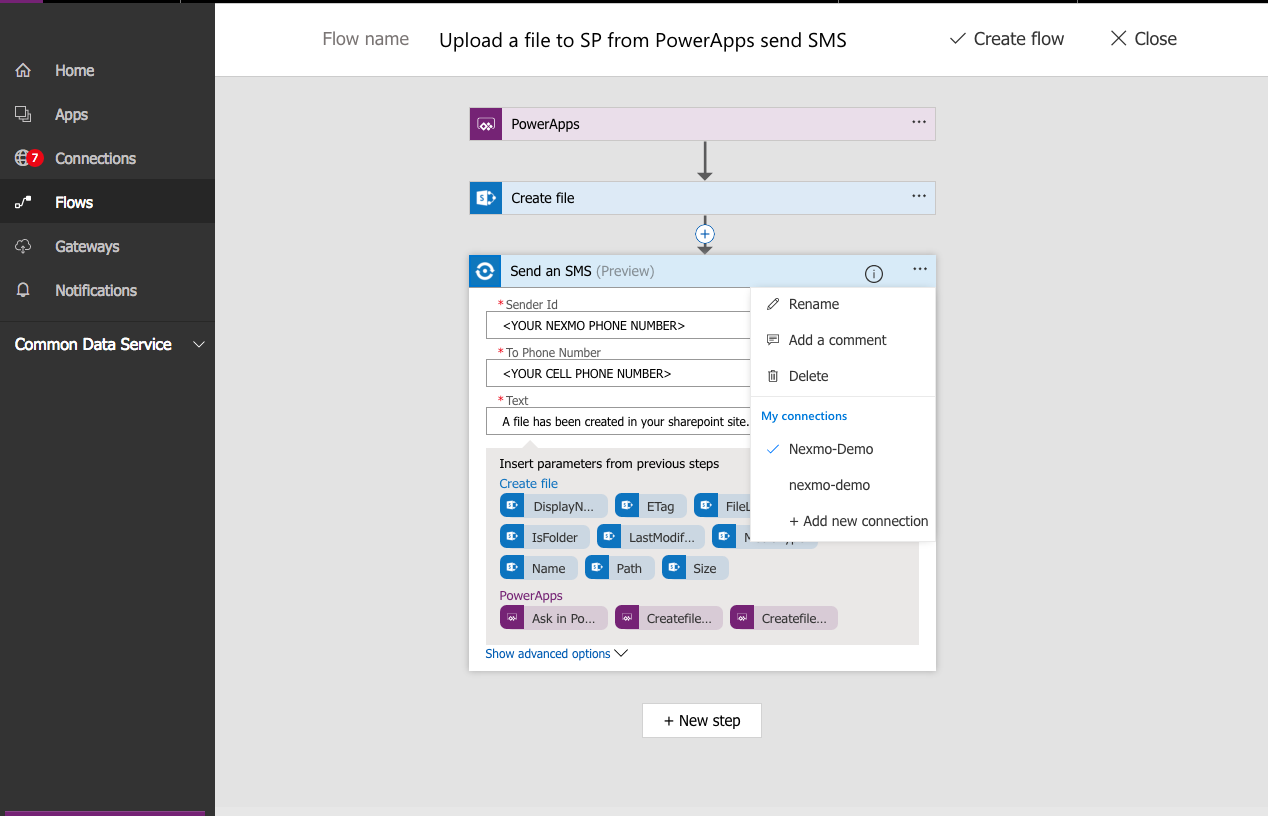Click the New step button

pyautogui.click(x=702, y=720)
